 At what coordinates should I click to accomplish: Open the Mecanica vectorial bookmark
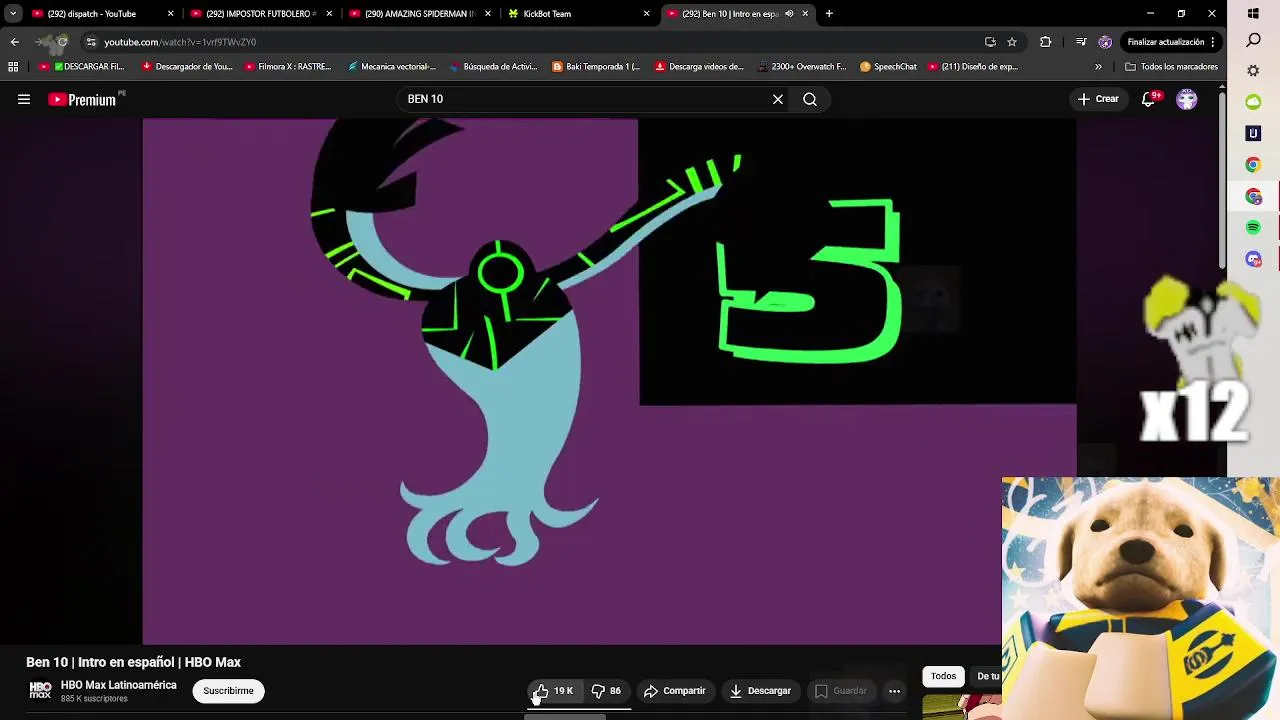pyautogui.click(x=392, y=67)
